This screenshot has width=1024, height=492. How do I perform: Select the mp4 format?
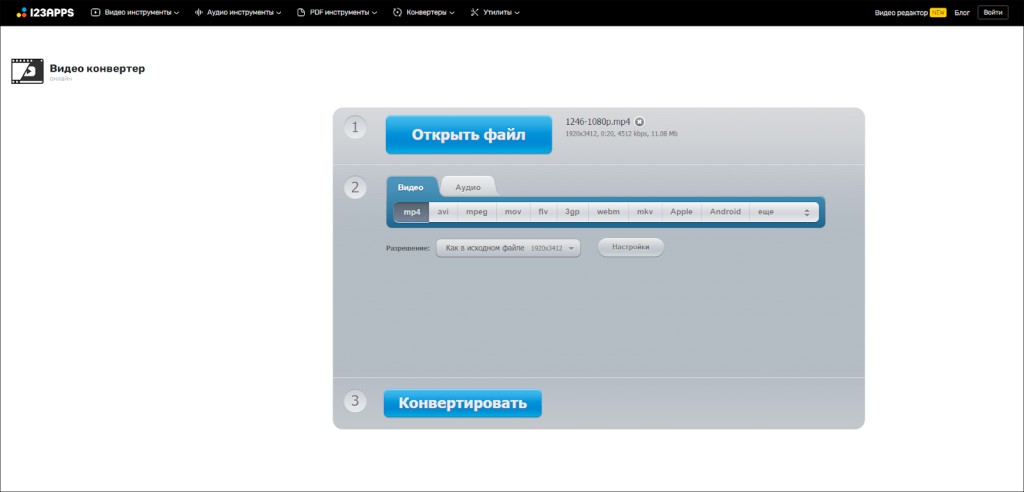[411, 212]
